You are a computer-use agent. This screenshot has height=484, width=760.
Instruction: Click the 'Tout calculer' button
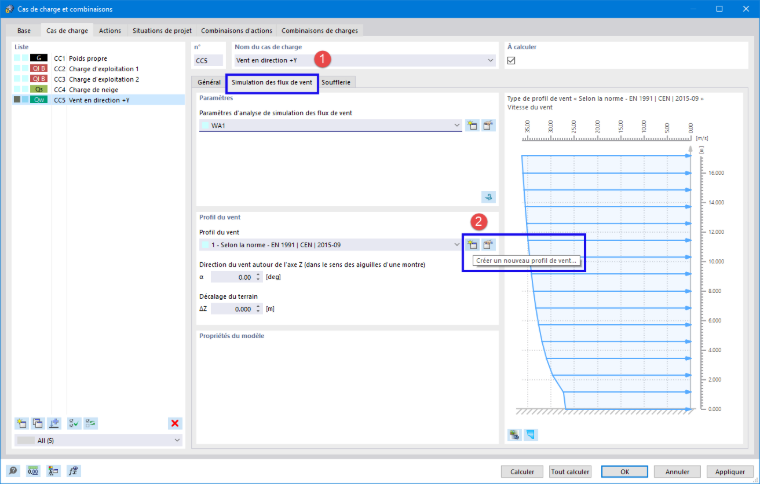(570, 471)
